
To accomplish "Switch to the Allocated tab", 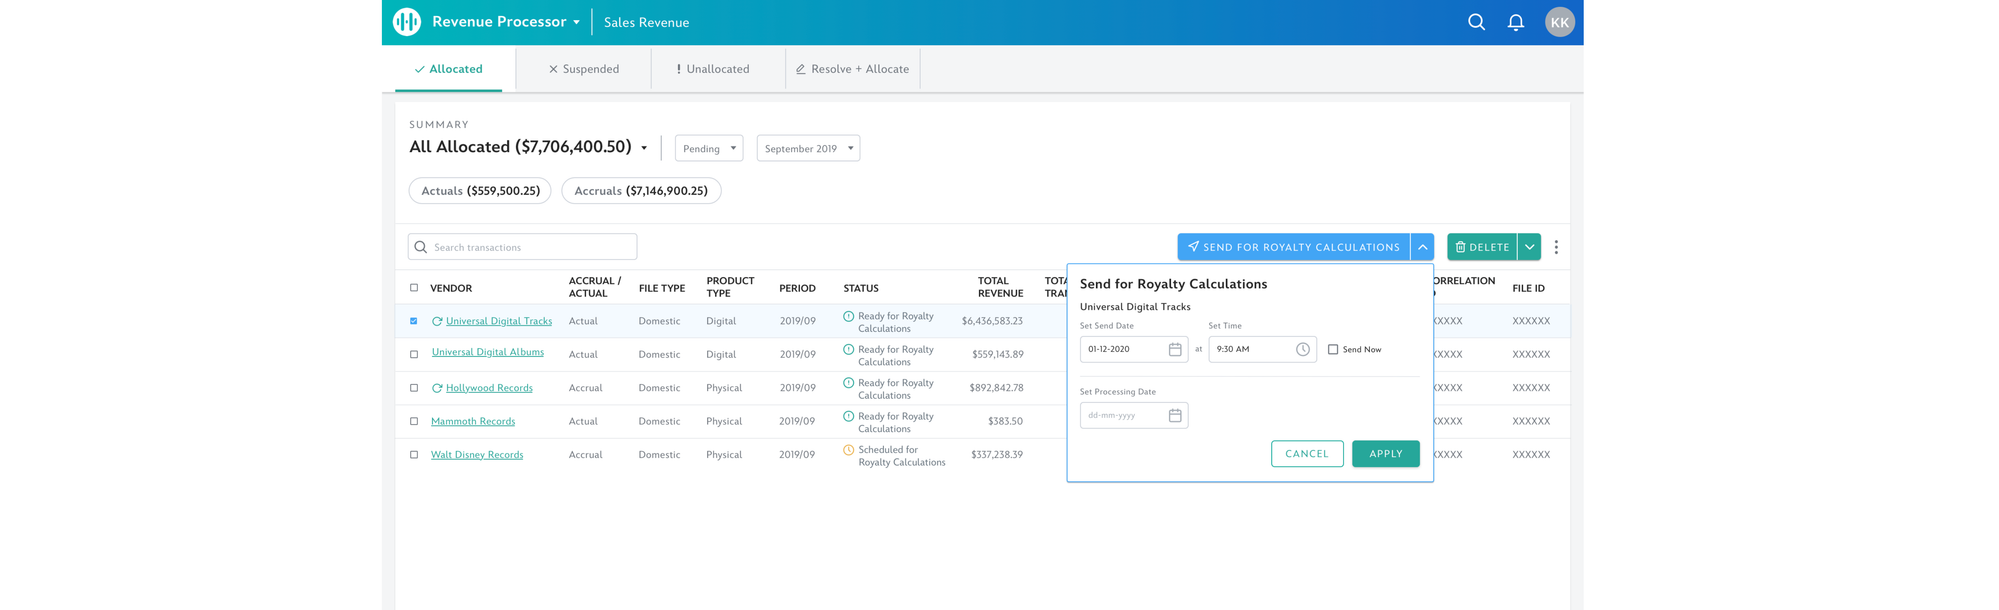I will pyautogui.click(x=449, y=69).
